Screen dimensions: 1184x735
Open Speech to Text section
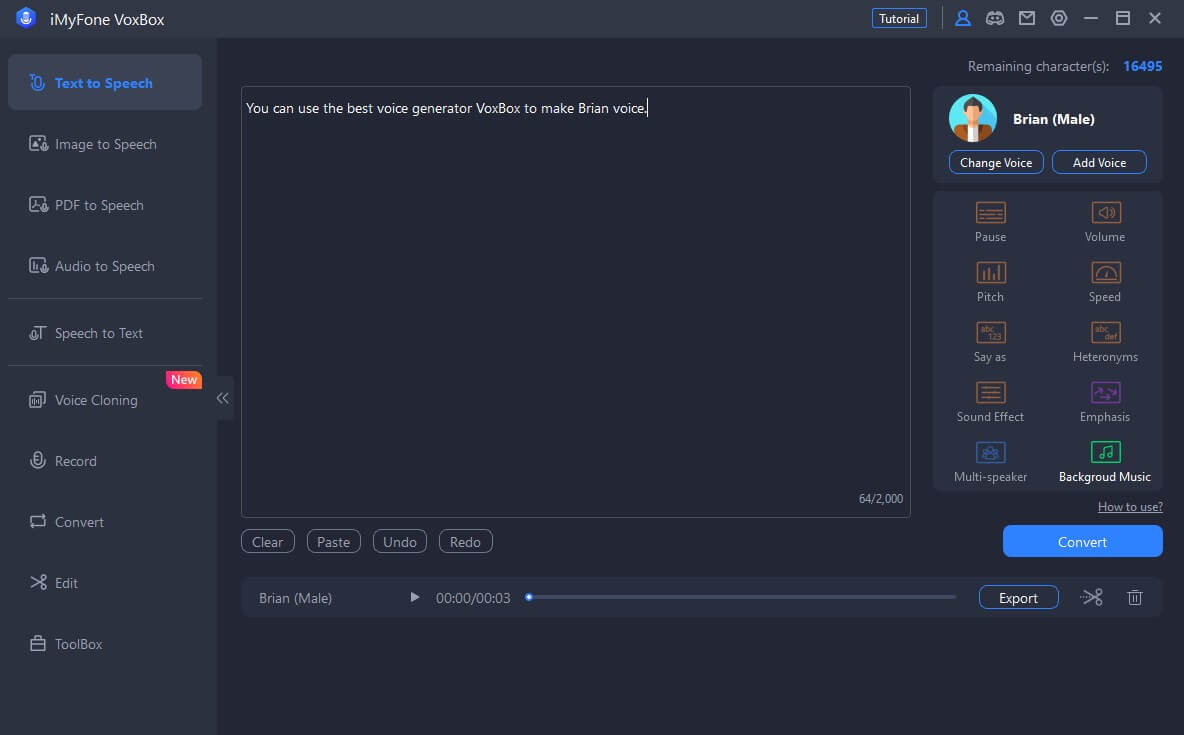[x=105, y=333]
